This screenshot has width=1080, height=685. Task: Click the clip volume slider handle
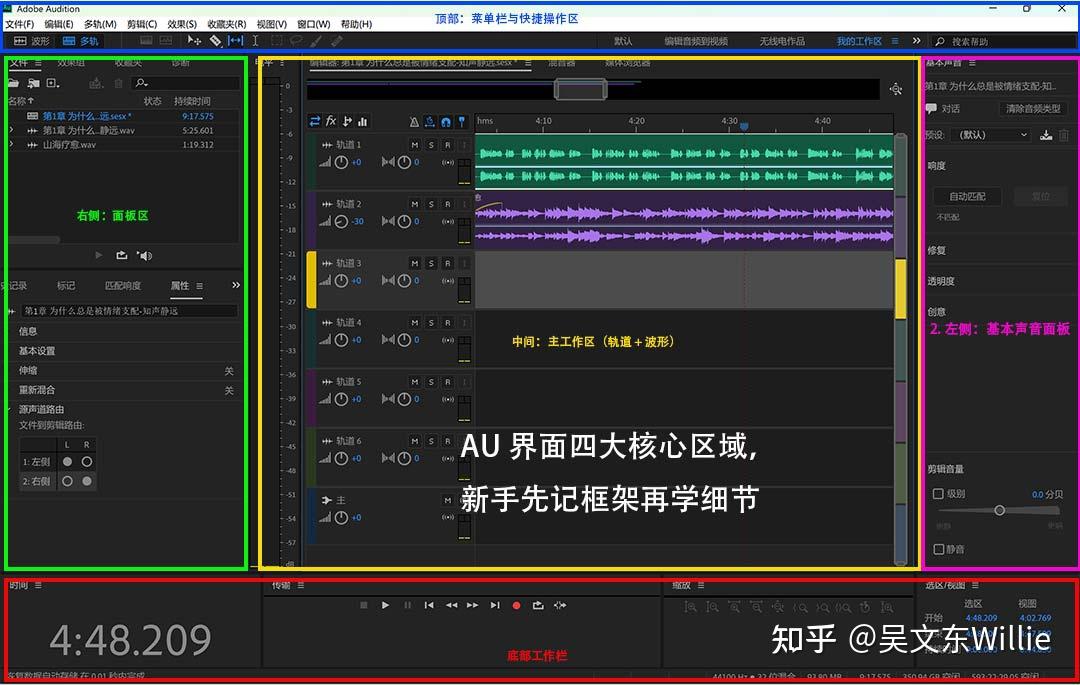999,510
